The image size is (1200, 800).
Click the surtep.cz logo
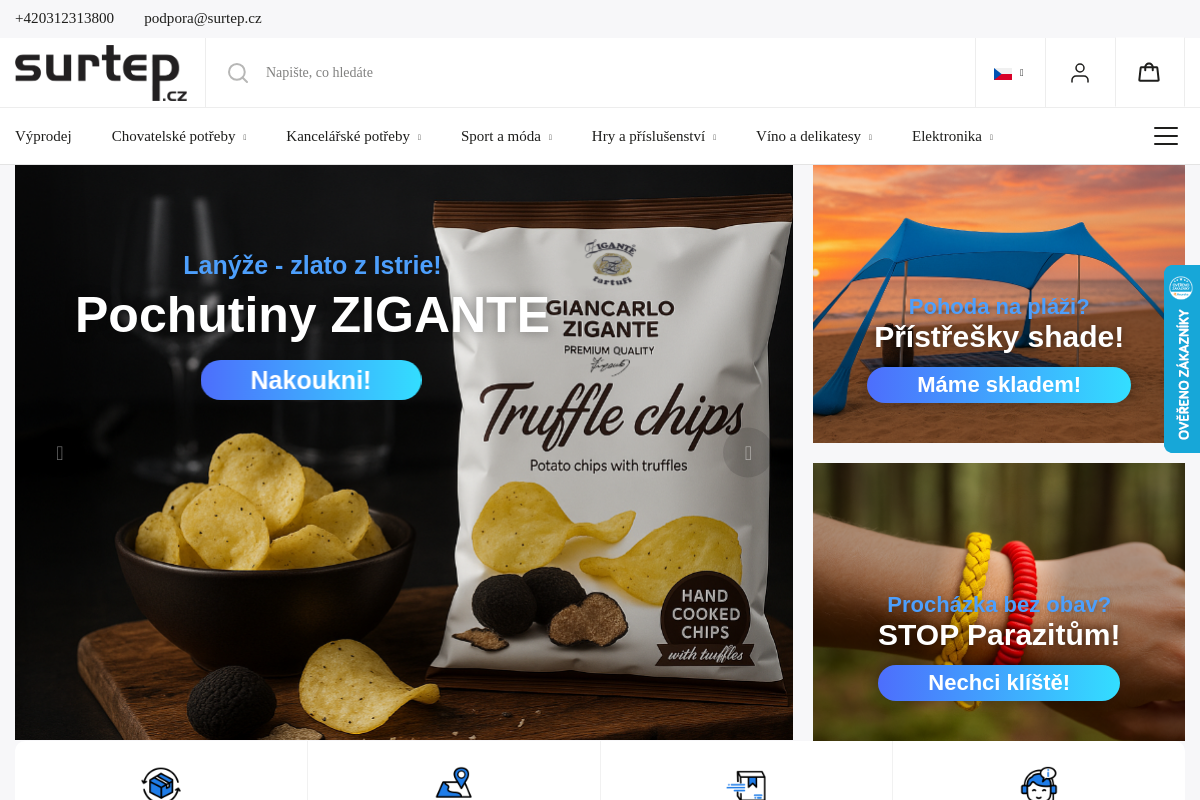[101, 73]
